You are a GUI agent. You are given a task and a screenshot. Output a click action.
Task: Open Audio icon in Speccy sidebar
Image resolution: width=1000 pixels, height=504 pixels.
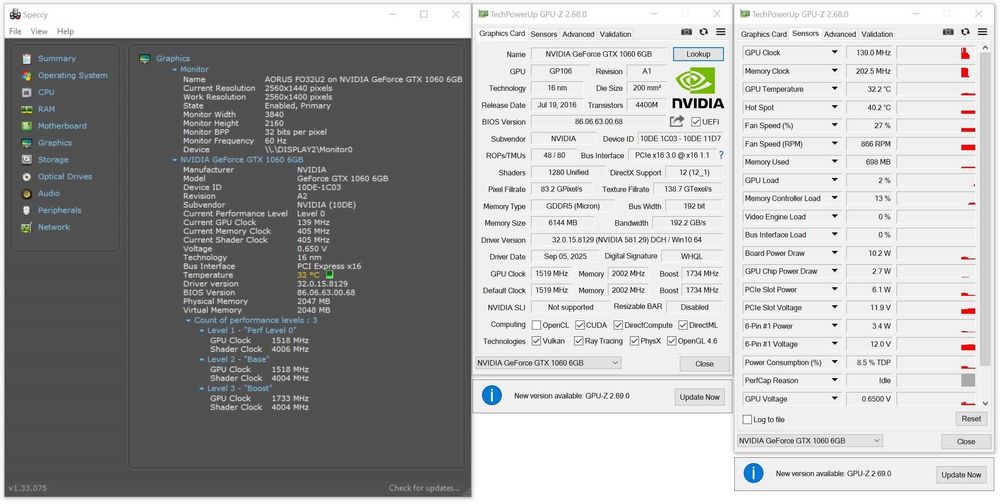26,193
